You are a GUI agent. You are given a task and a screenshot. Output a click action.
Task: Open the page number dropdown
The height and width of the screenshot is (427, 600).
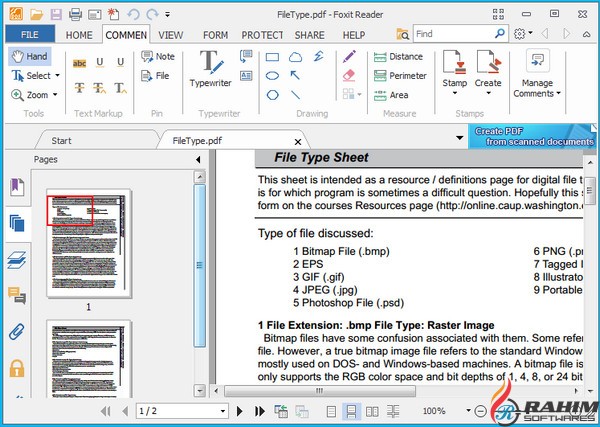(x=223, y=411)
